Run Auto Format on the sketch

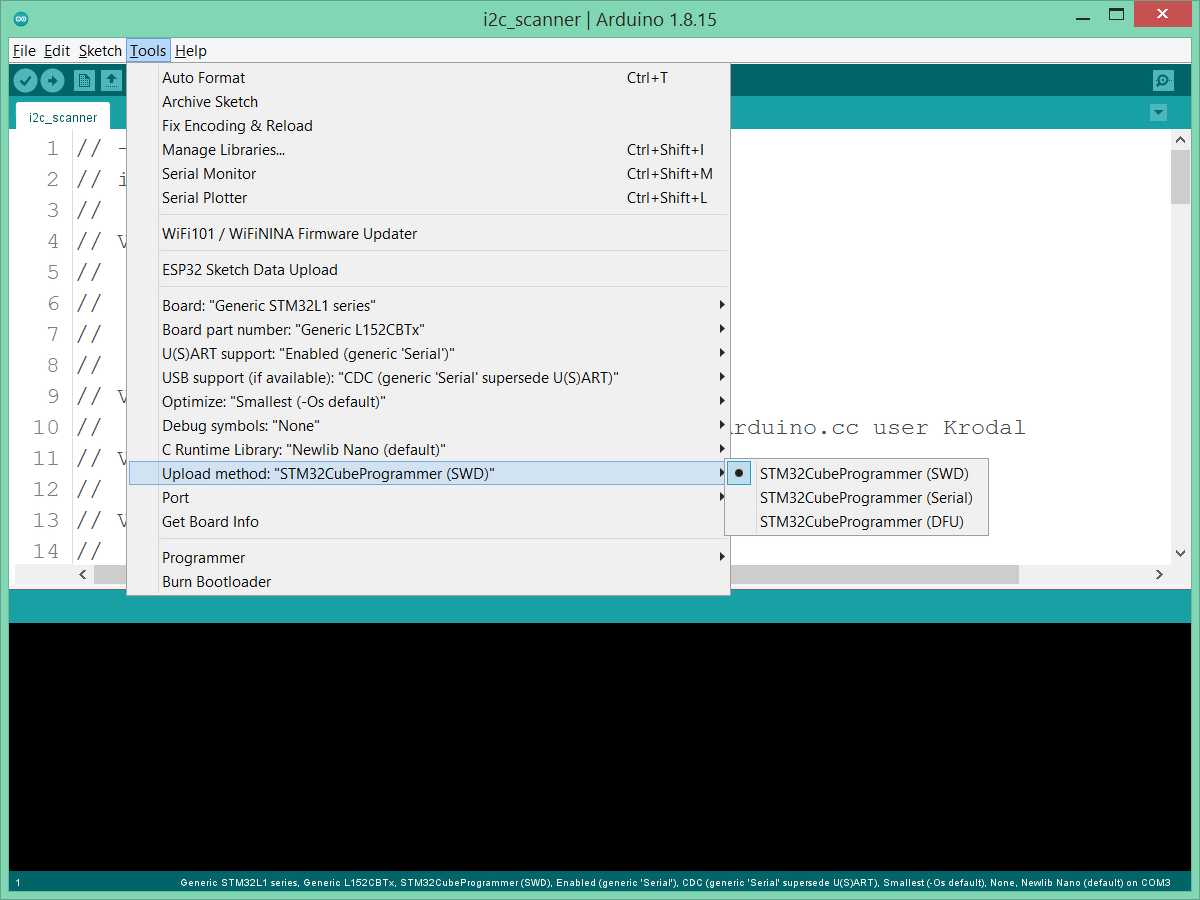(429, 78)
